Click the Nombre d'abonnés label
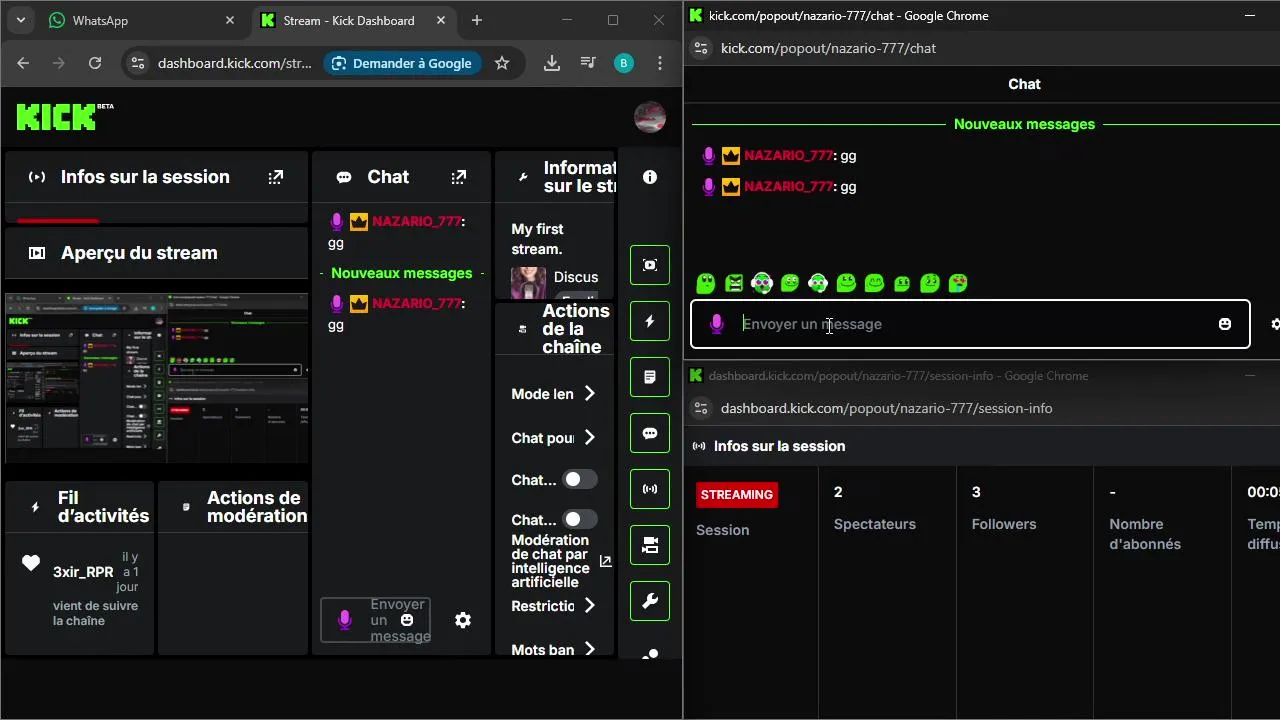 pyautogui.click(x=1145, y=534)
